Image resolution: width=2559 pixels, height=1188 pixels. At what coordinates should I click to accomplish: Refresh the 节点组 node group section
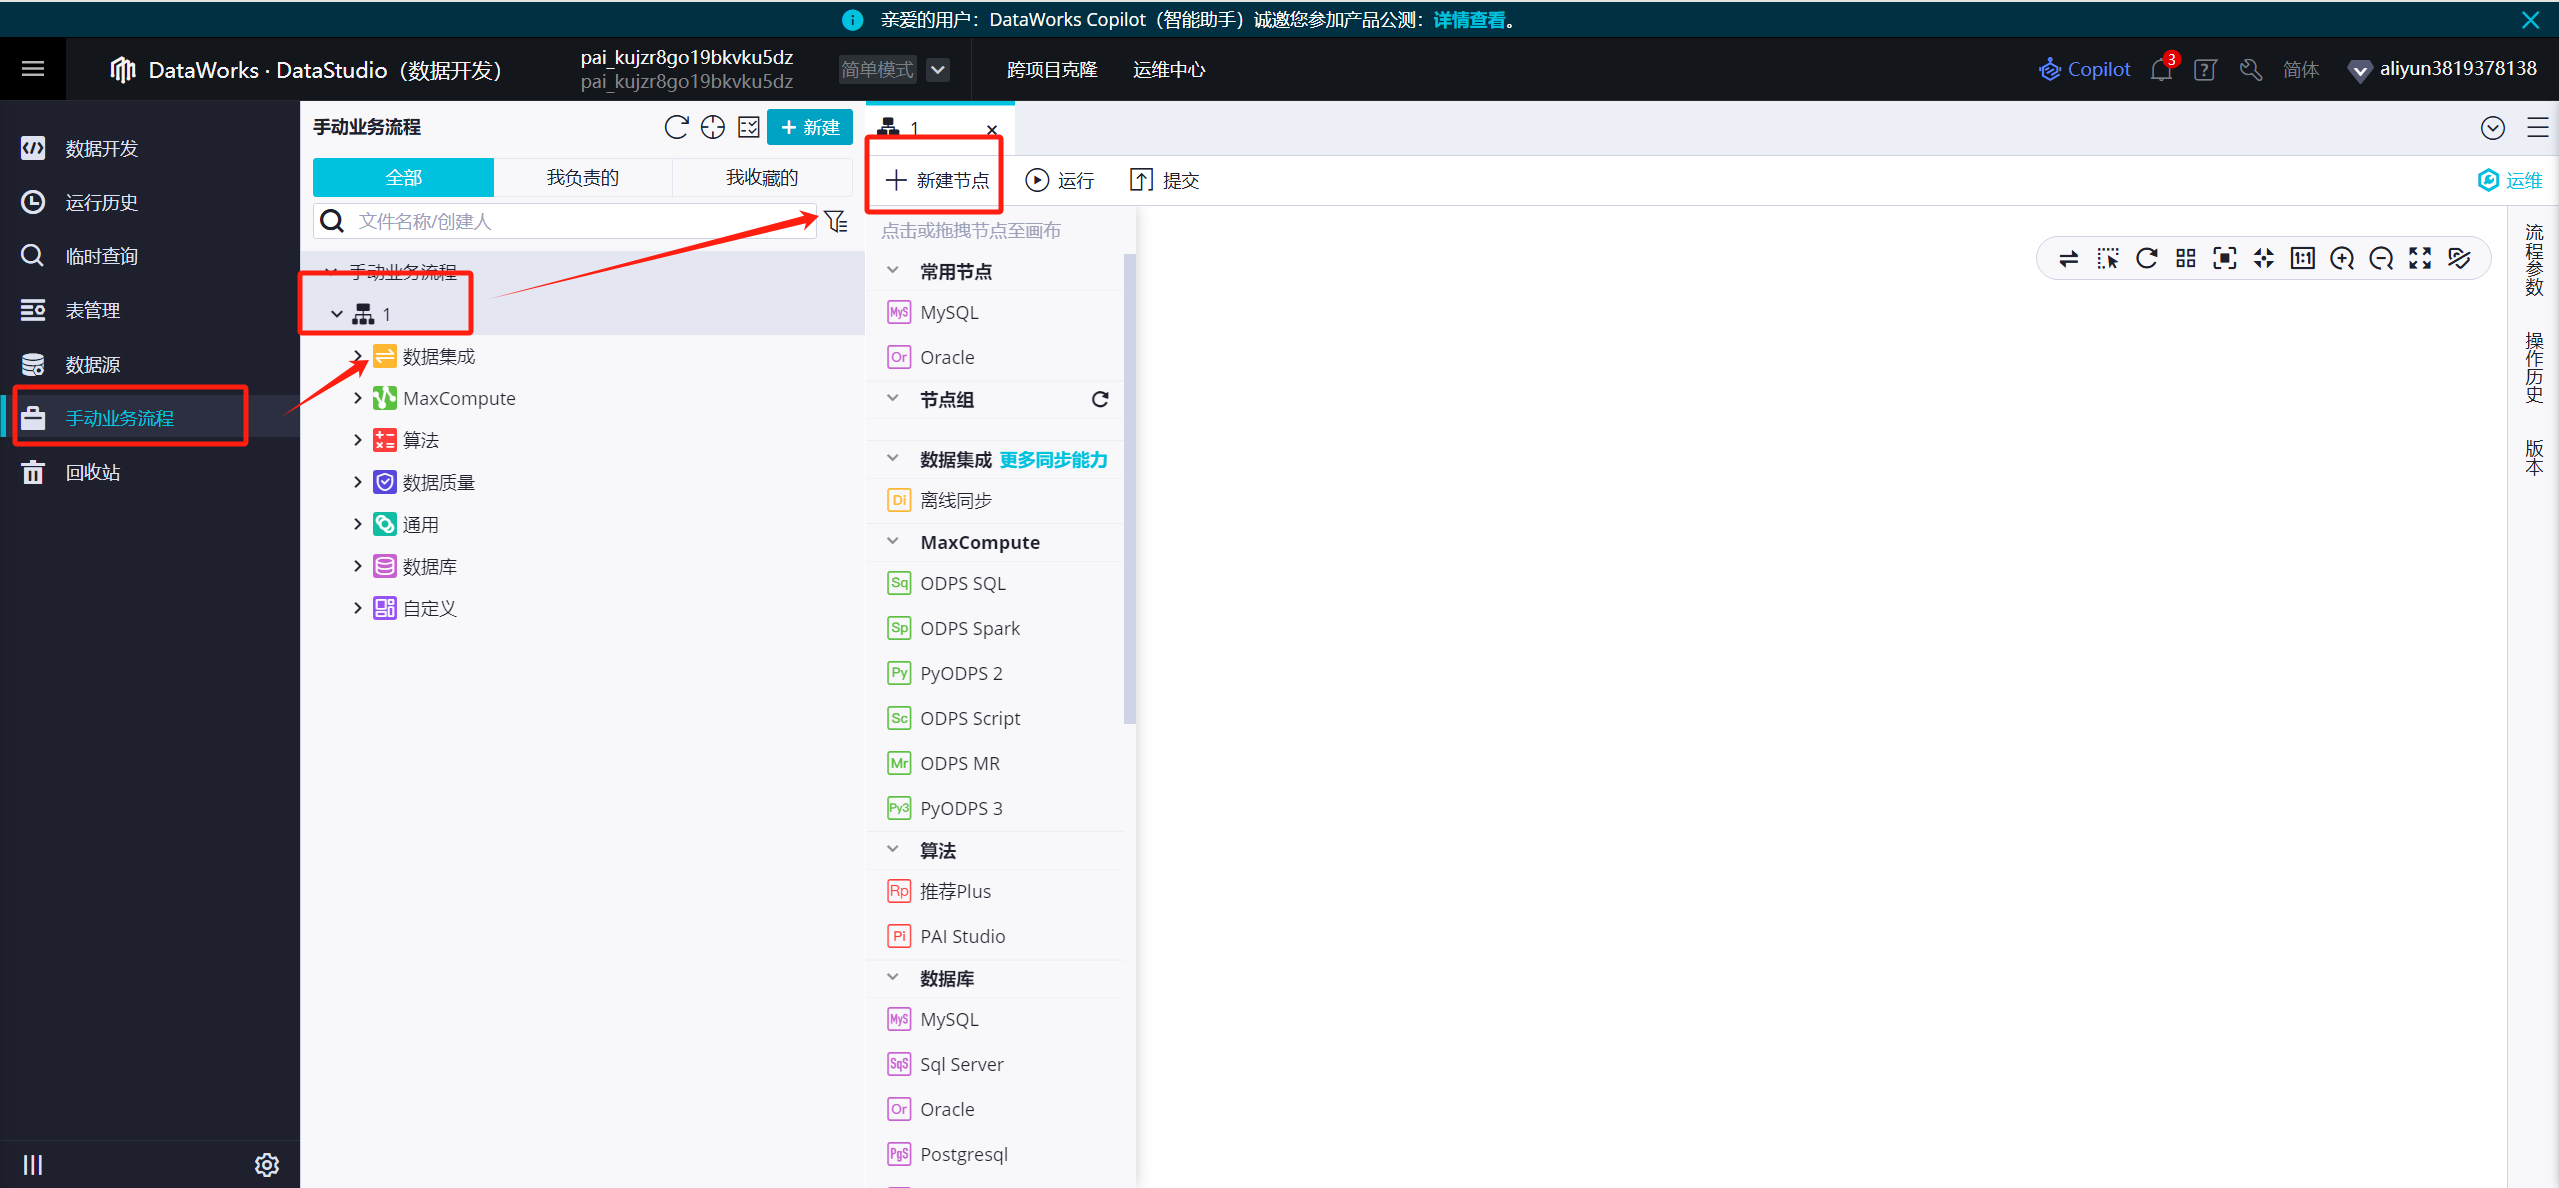click(1100, 398)
